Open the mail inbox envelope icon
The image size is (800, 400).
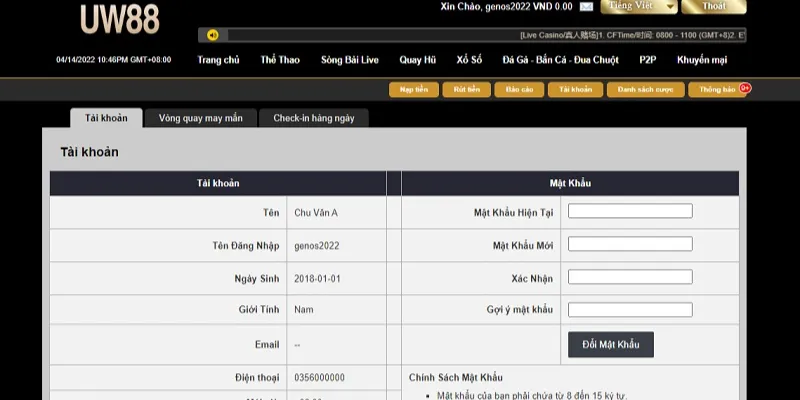[x=586, y=6]
